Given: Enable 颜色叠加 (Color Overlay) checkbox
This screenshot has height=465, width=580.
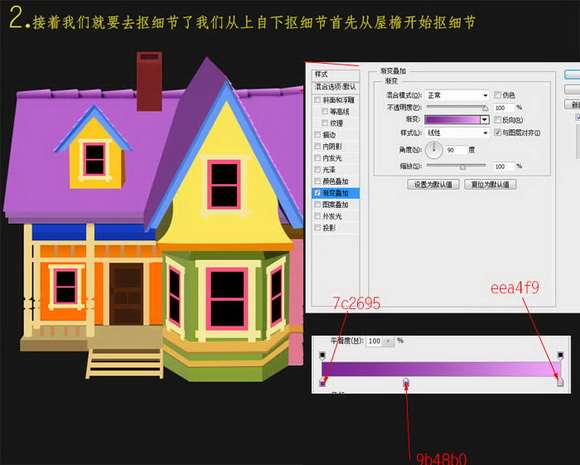Looking at the screenshot, I should [x=317, y=181].
